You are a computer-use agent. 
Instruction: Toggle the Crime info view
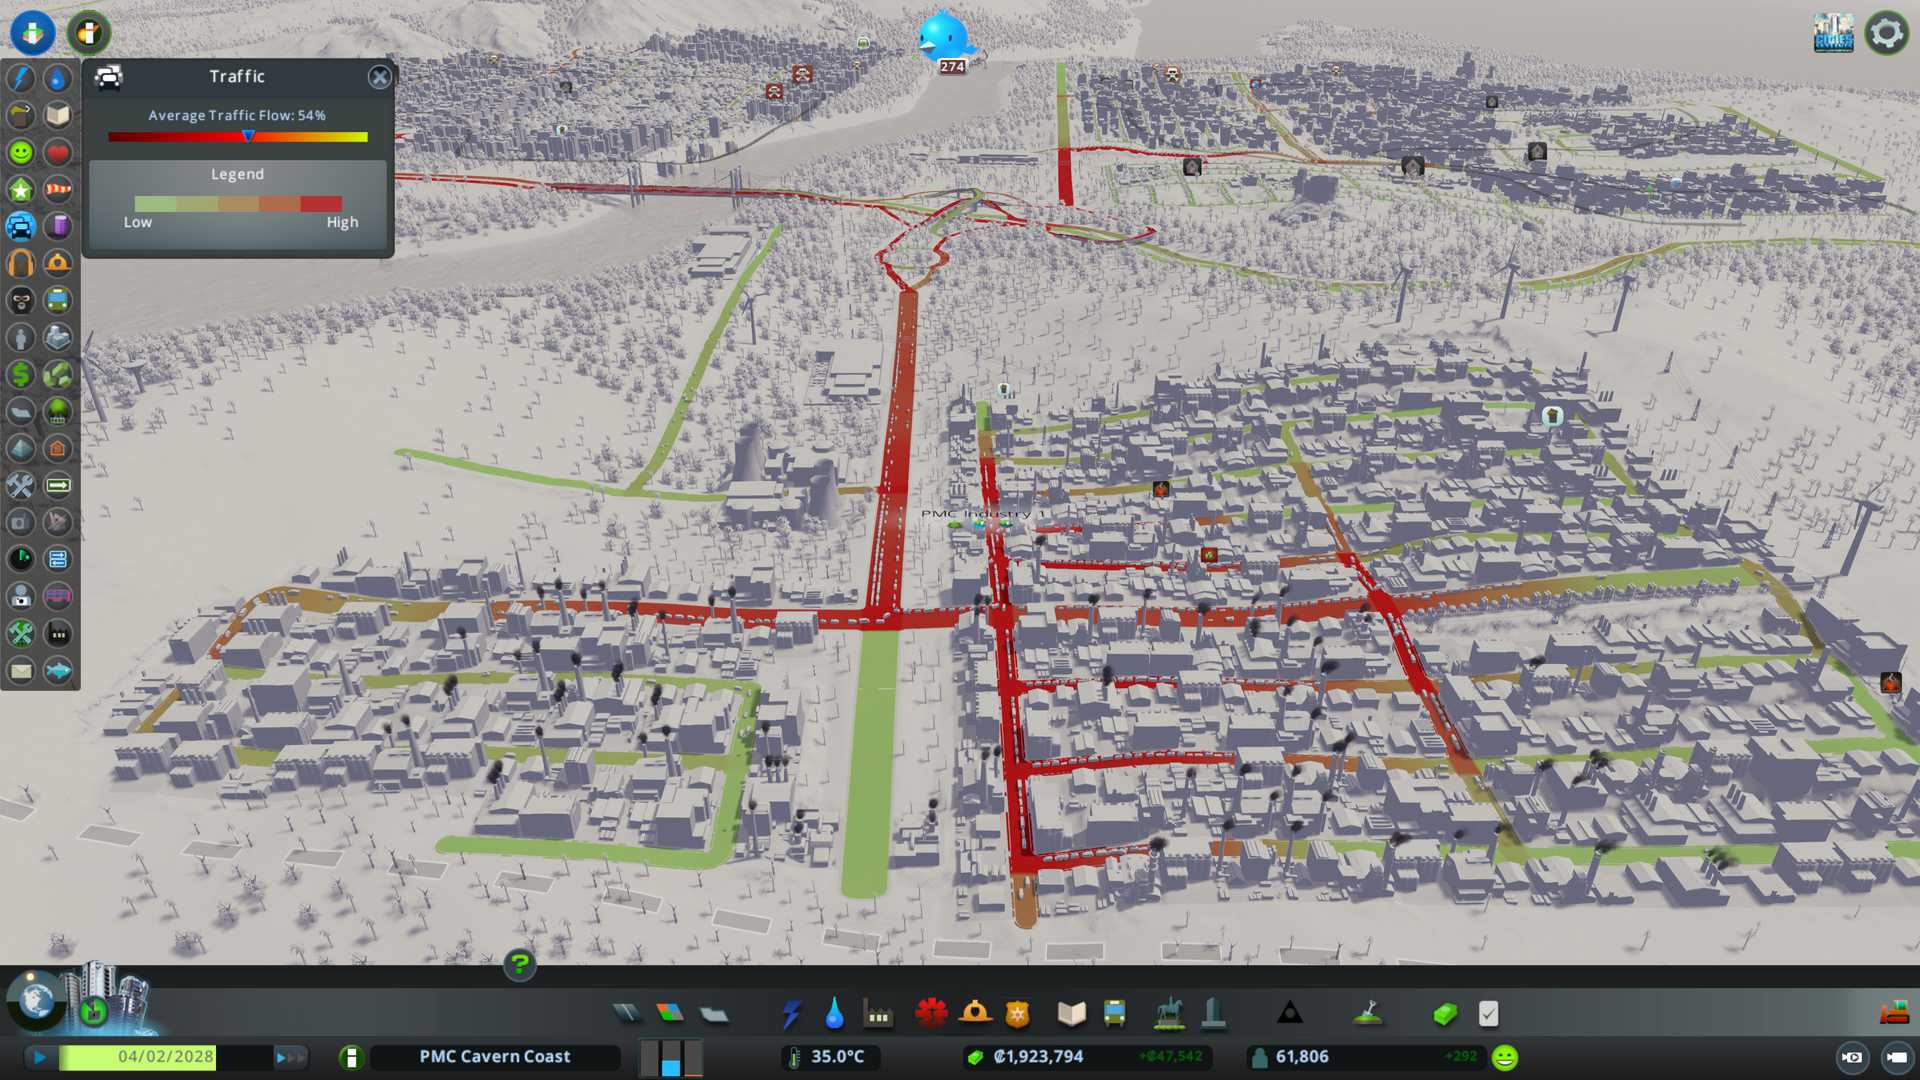click(21, 301)
